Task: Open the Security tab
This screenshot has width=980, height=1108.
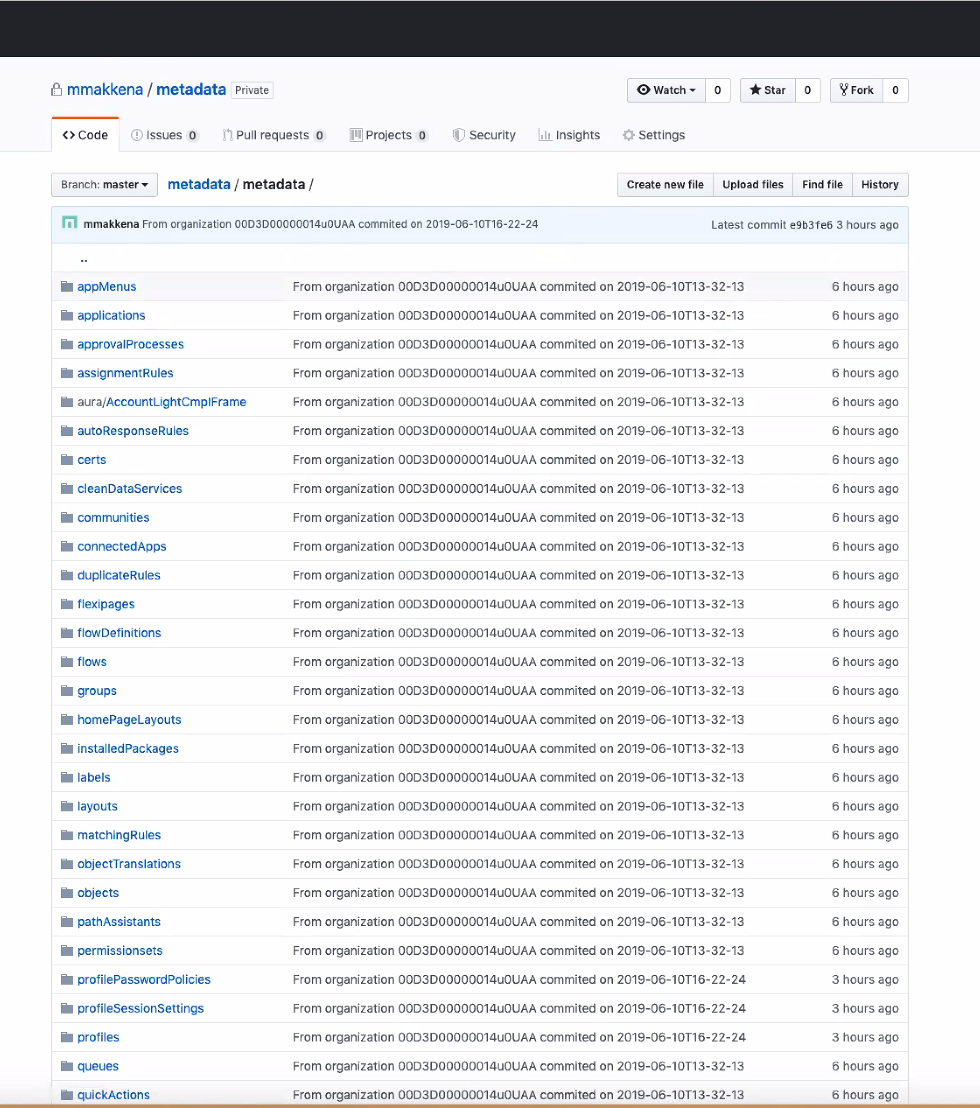Action: 484,135
